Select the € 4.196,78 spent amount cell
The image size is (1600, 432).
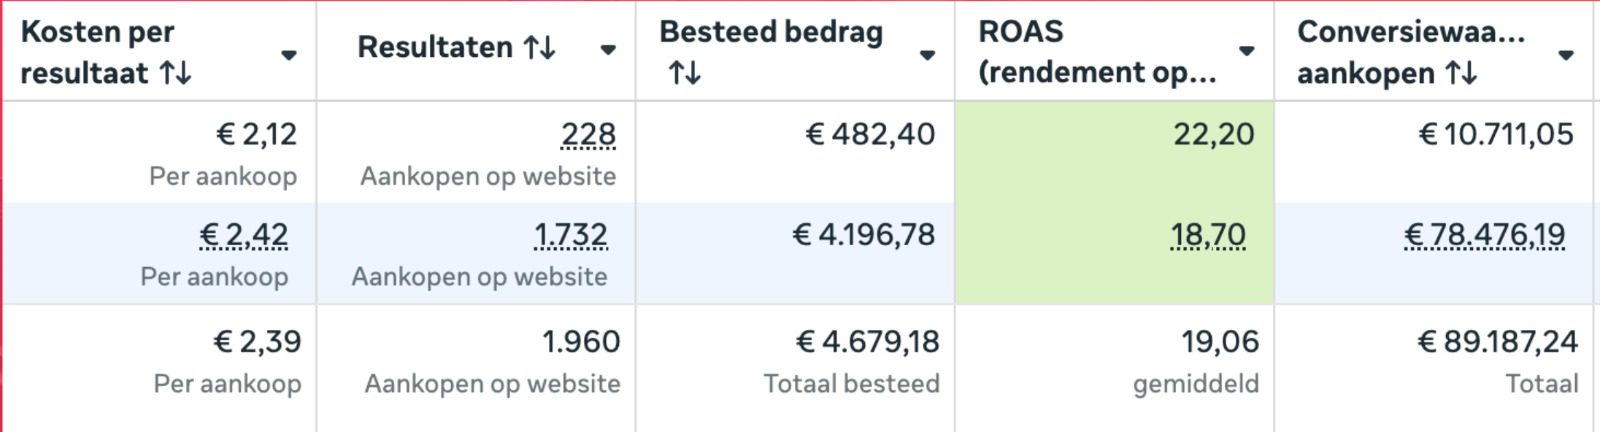click(864, 235)
